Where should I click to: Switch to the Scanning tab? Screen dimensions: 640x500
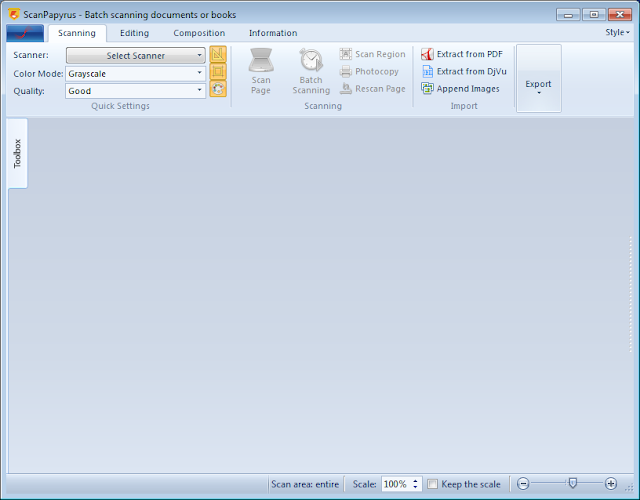[x=77, y=33]
